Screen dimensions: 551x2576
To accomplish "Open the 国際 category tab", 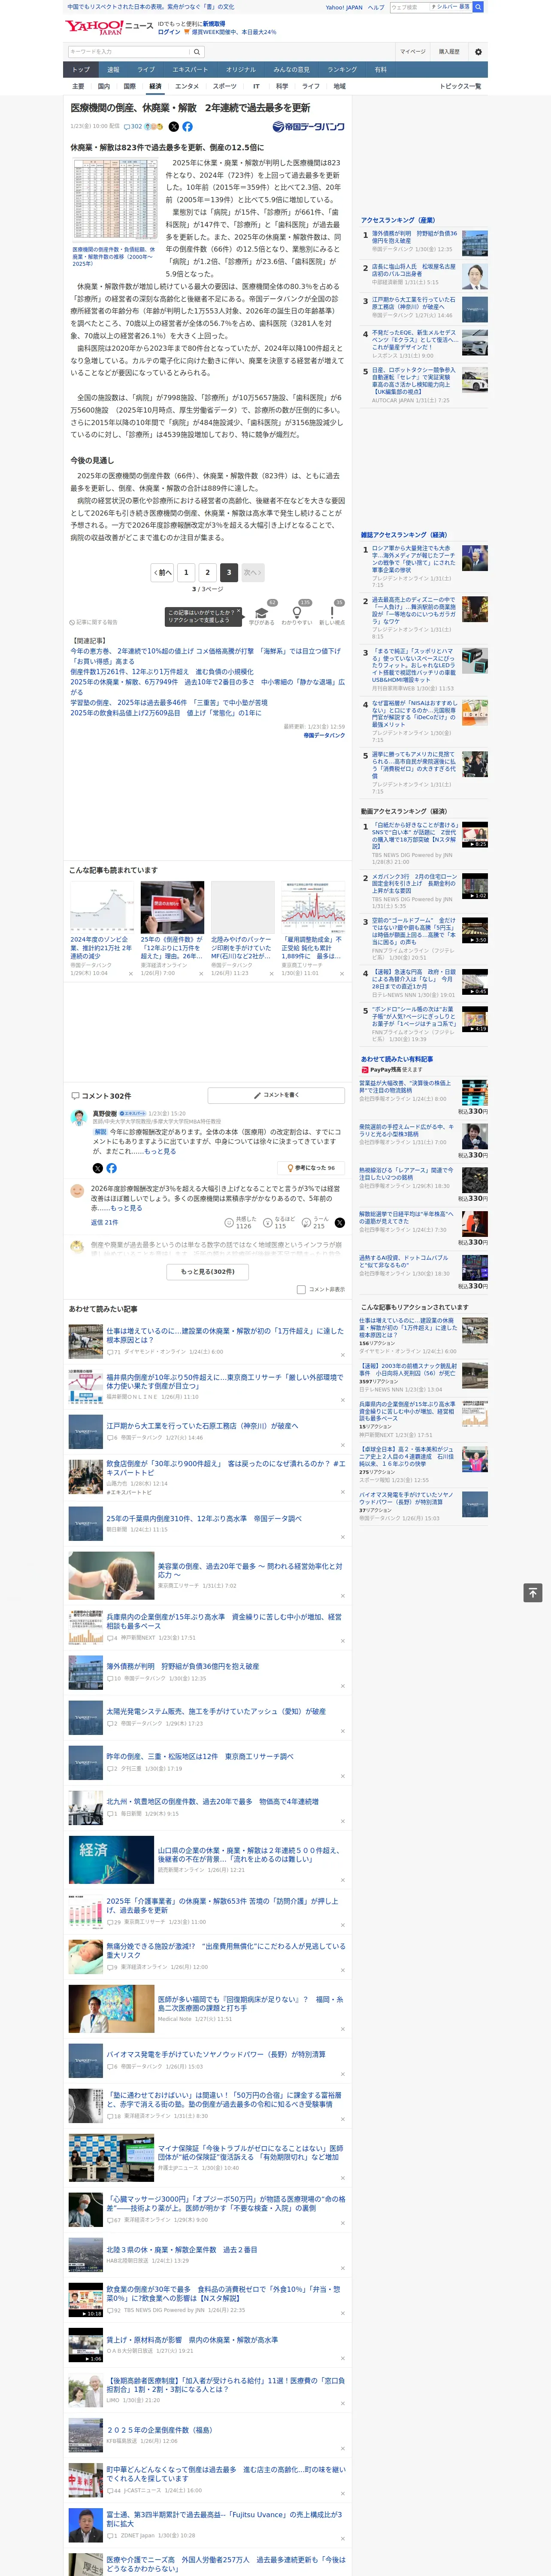I will 129,86.
